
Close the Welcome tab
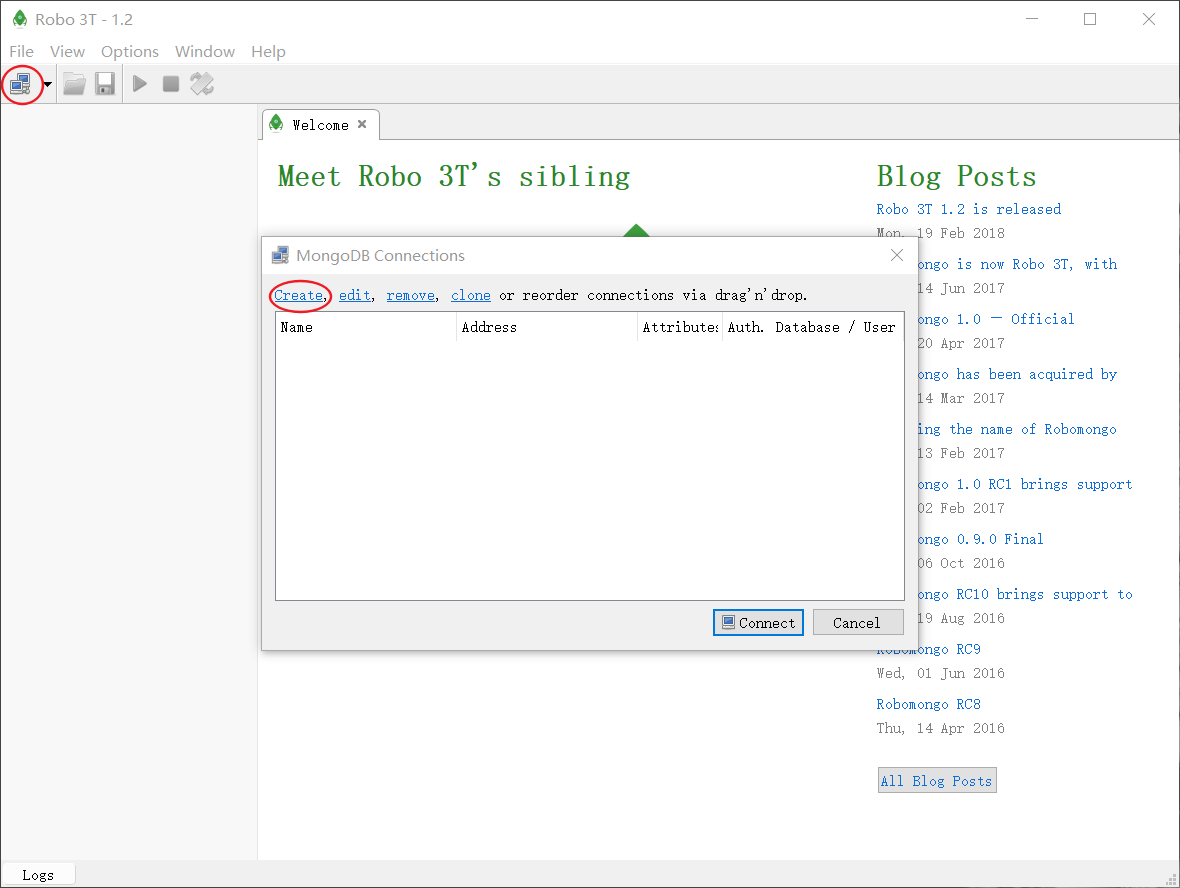coord(362,124)
